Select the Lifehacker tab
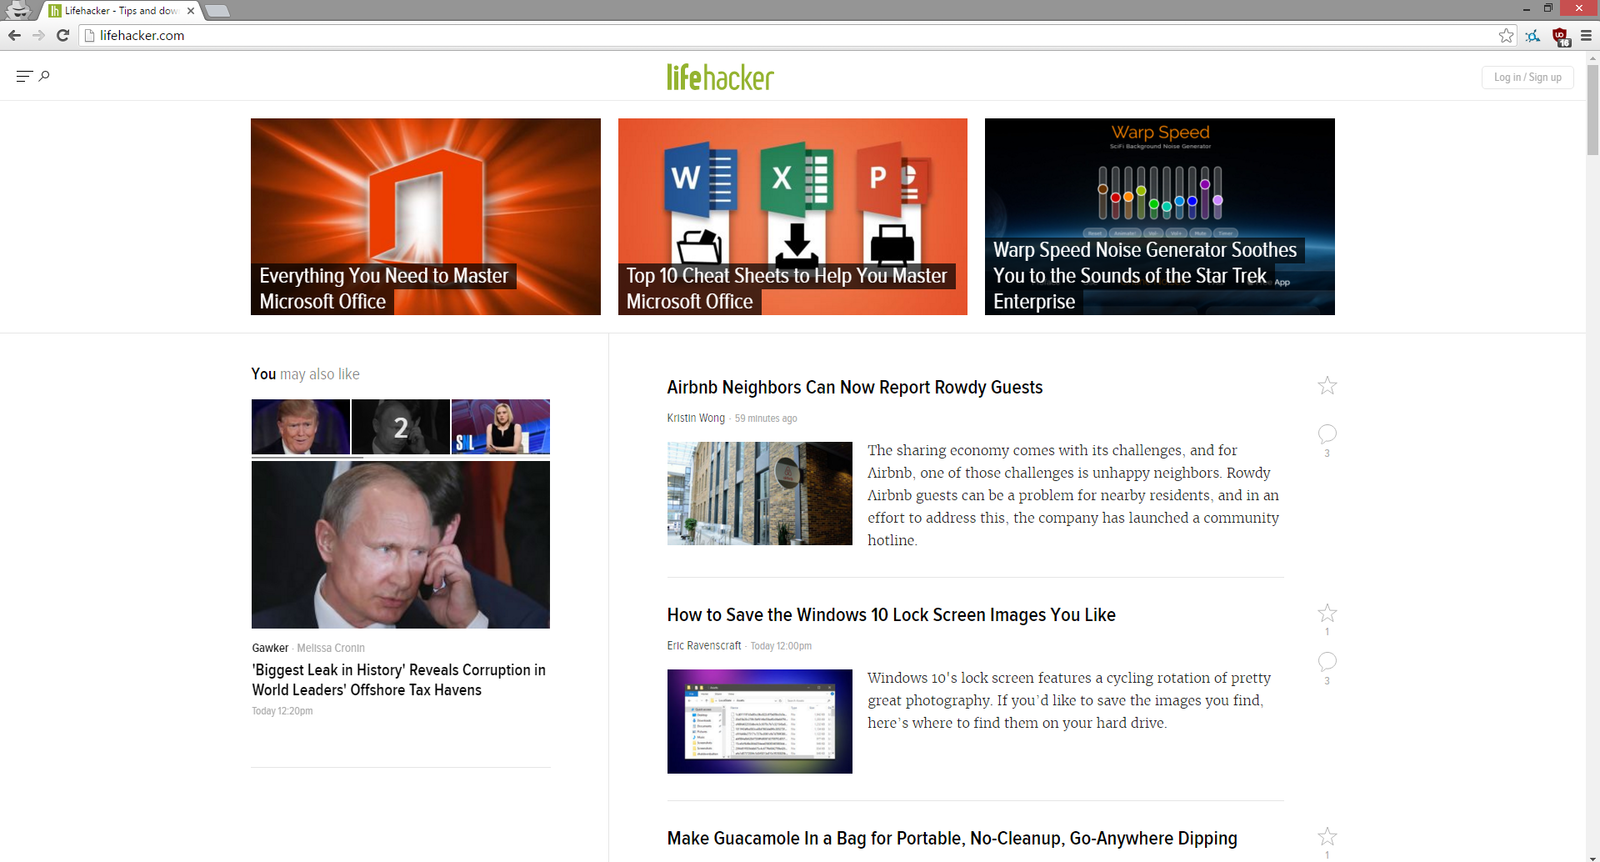 [x=120, y=10]
